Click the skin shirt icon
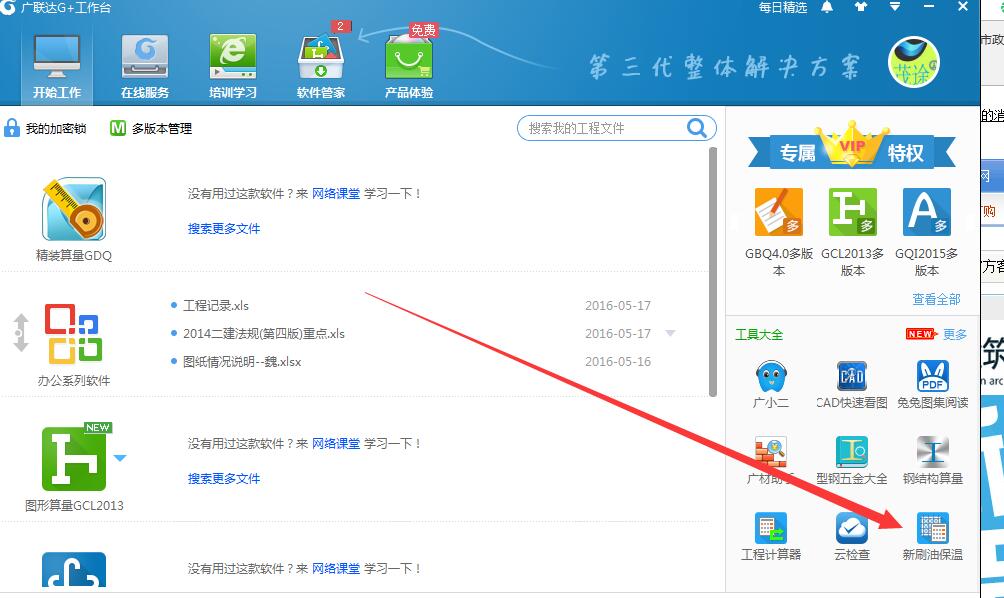Image resolution: width=1004 pixels, height=598 pixels. click(861, 7)
